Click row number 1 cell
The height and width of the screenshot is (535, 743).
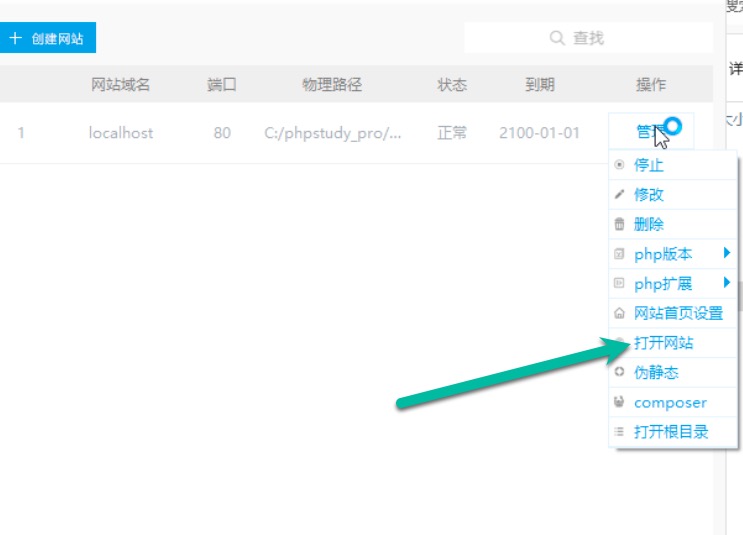point(21,133)
